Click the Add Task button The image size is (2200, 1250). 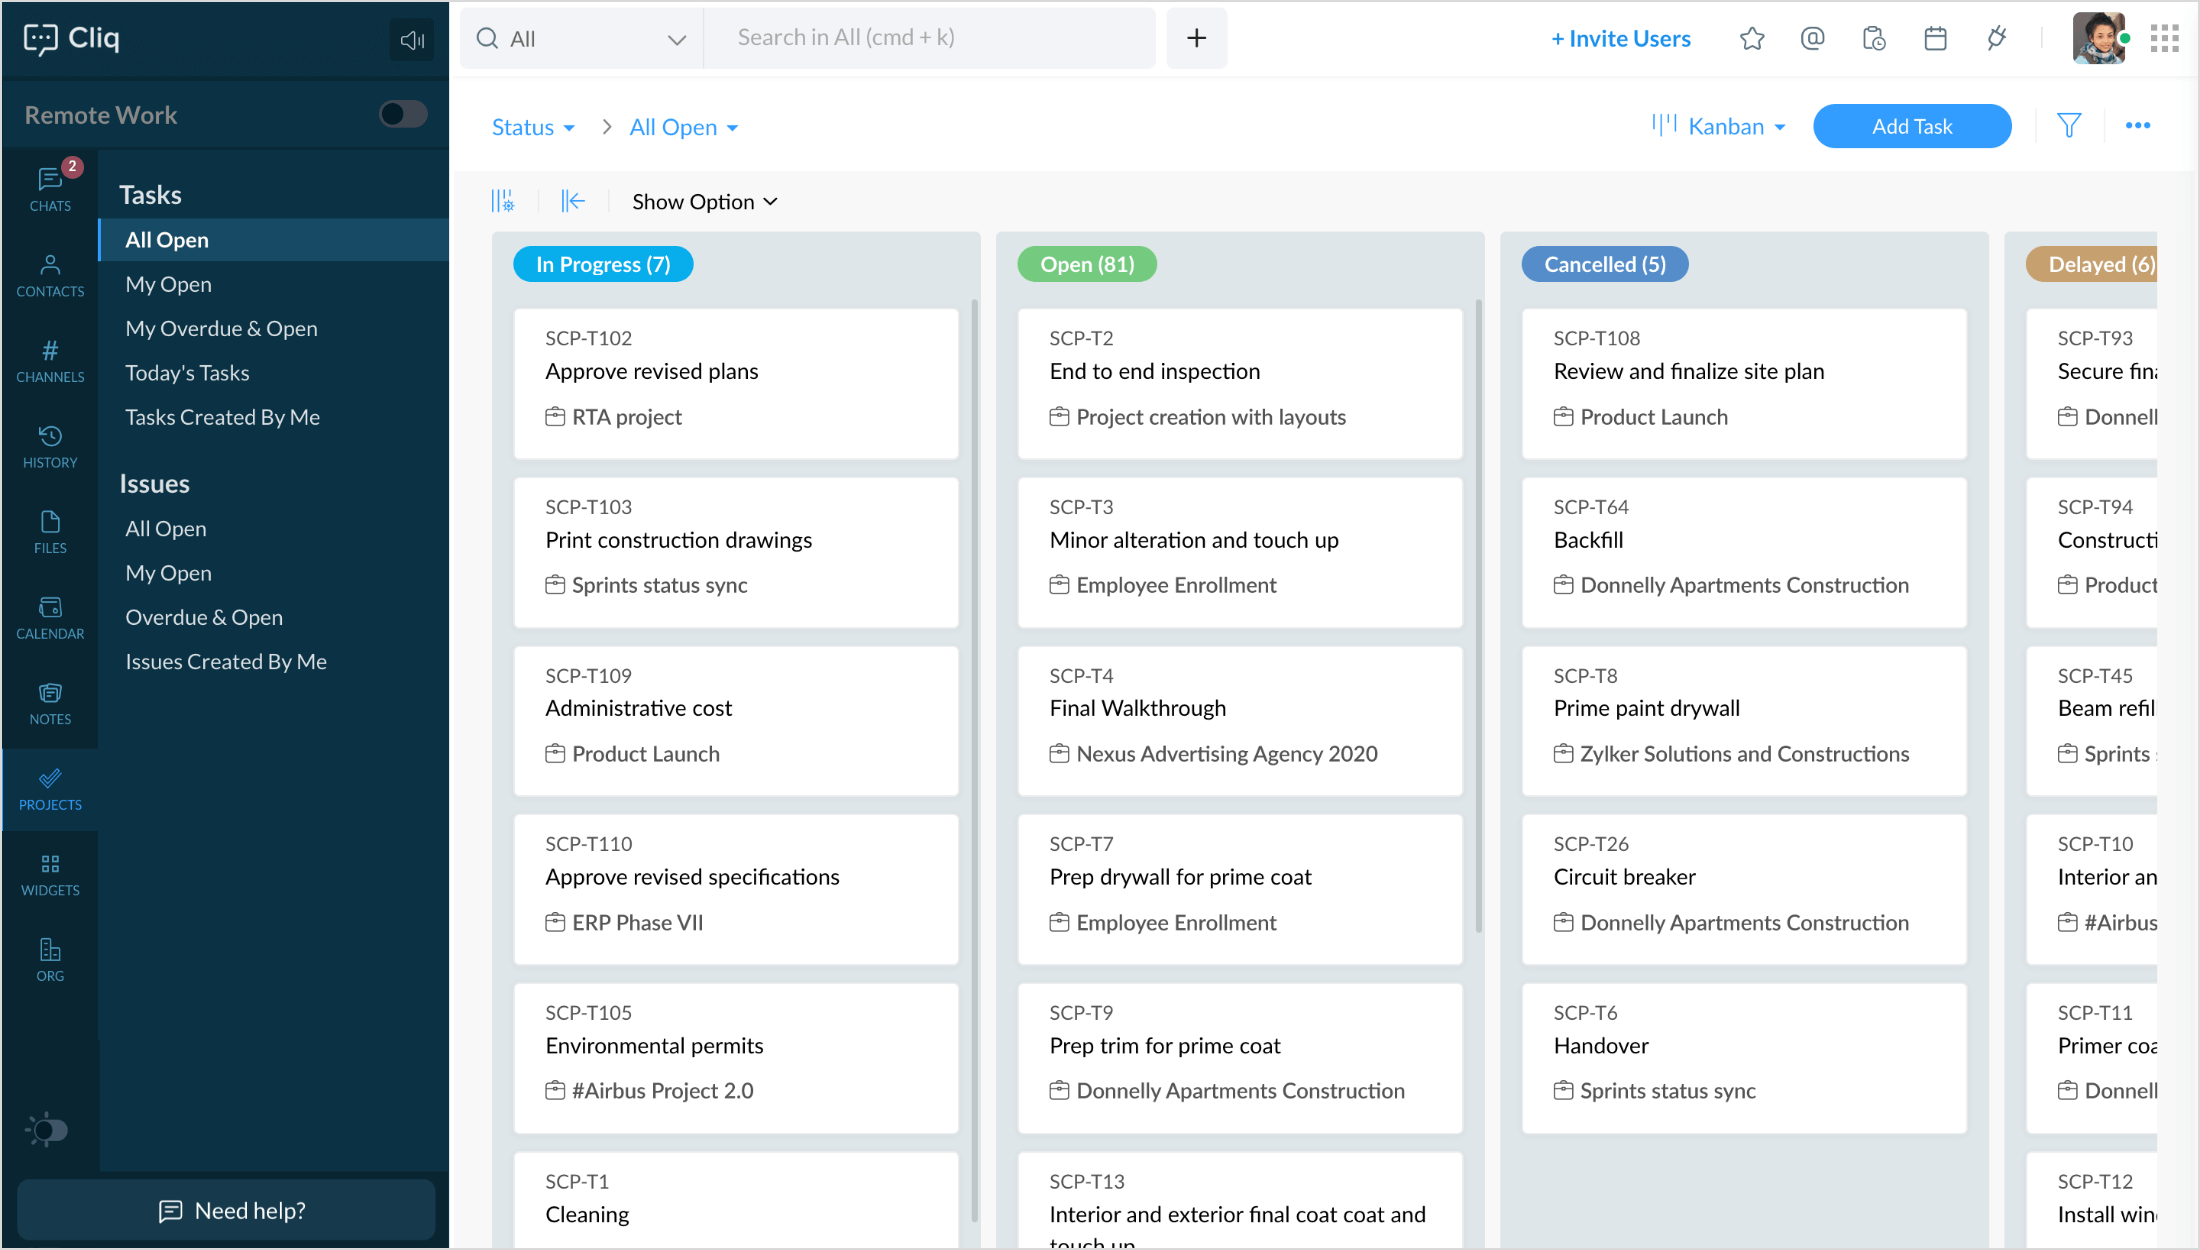(1912, 126)
